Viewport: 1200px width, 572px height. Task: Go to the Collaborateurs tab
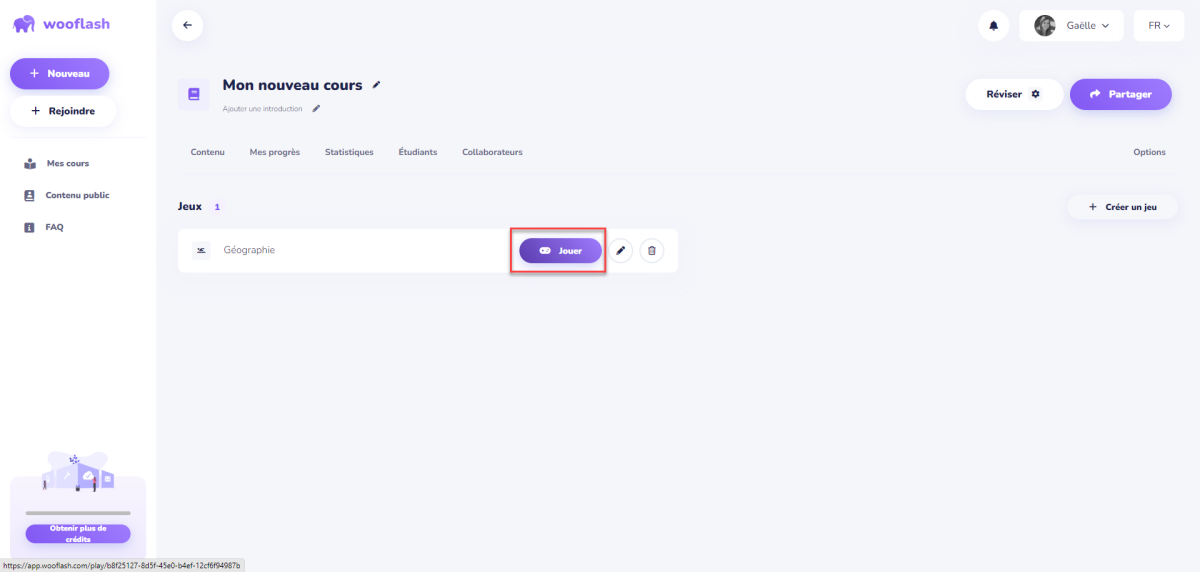[492, 152]
